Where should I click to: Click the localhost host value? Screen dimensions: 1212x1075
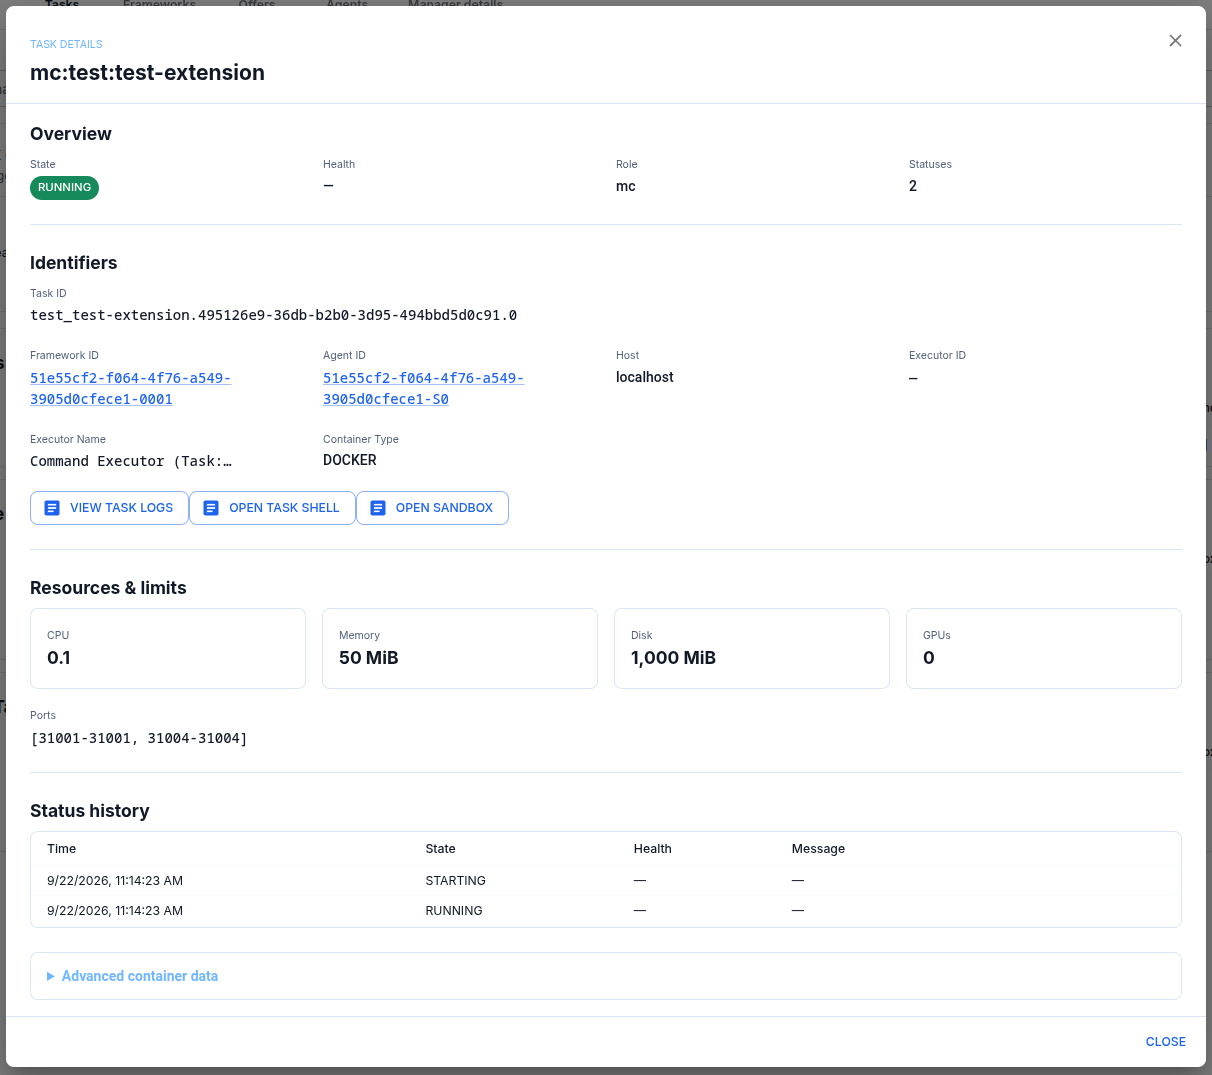[644, 377]
